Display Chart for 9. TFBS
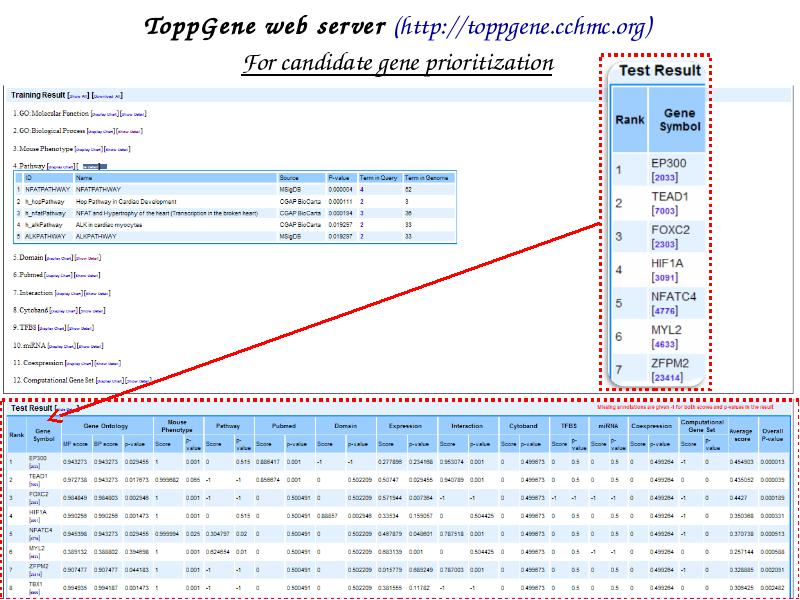 coord(53,329)
